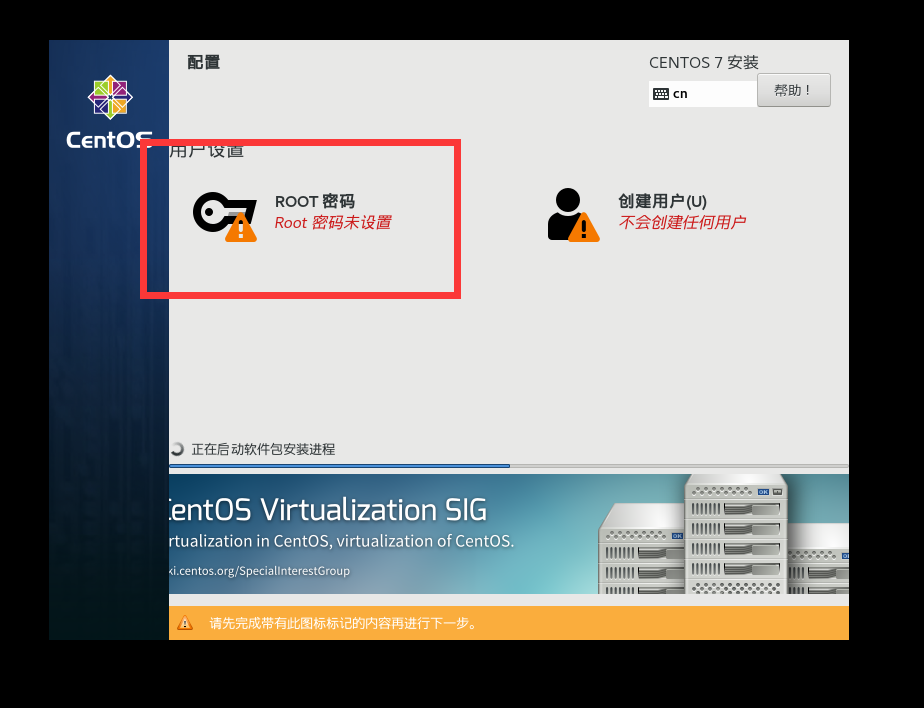The width and height of the screenshot is (924, 708).
Task: Click the spinner beside install progress text
Action: (x=176, y=449)
